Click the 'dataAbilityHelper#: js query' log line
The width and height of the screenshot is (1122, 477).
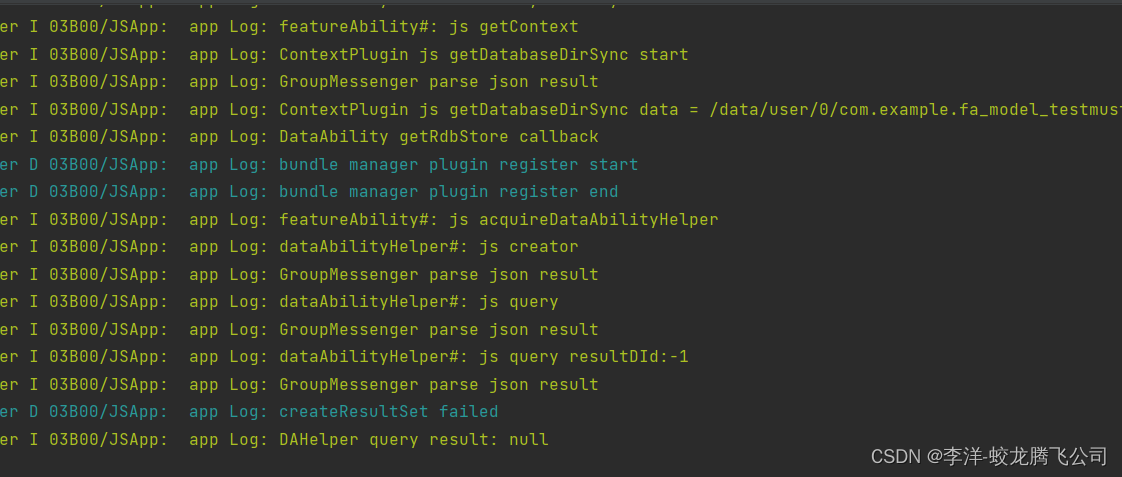279,302
